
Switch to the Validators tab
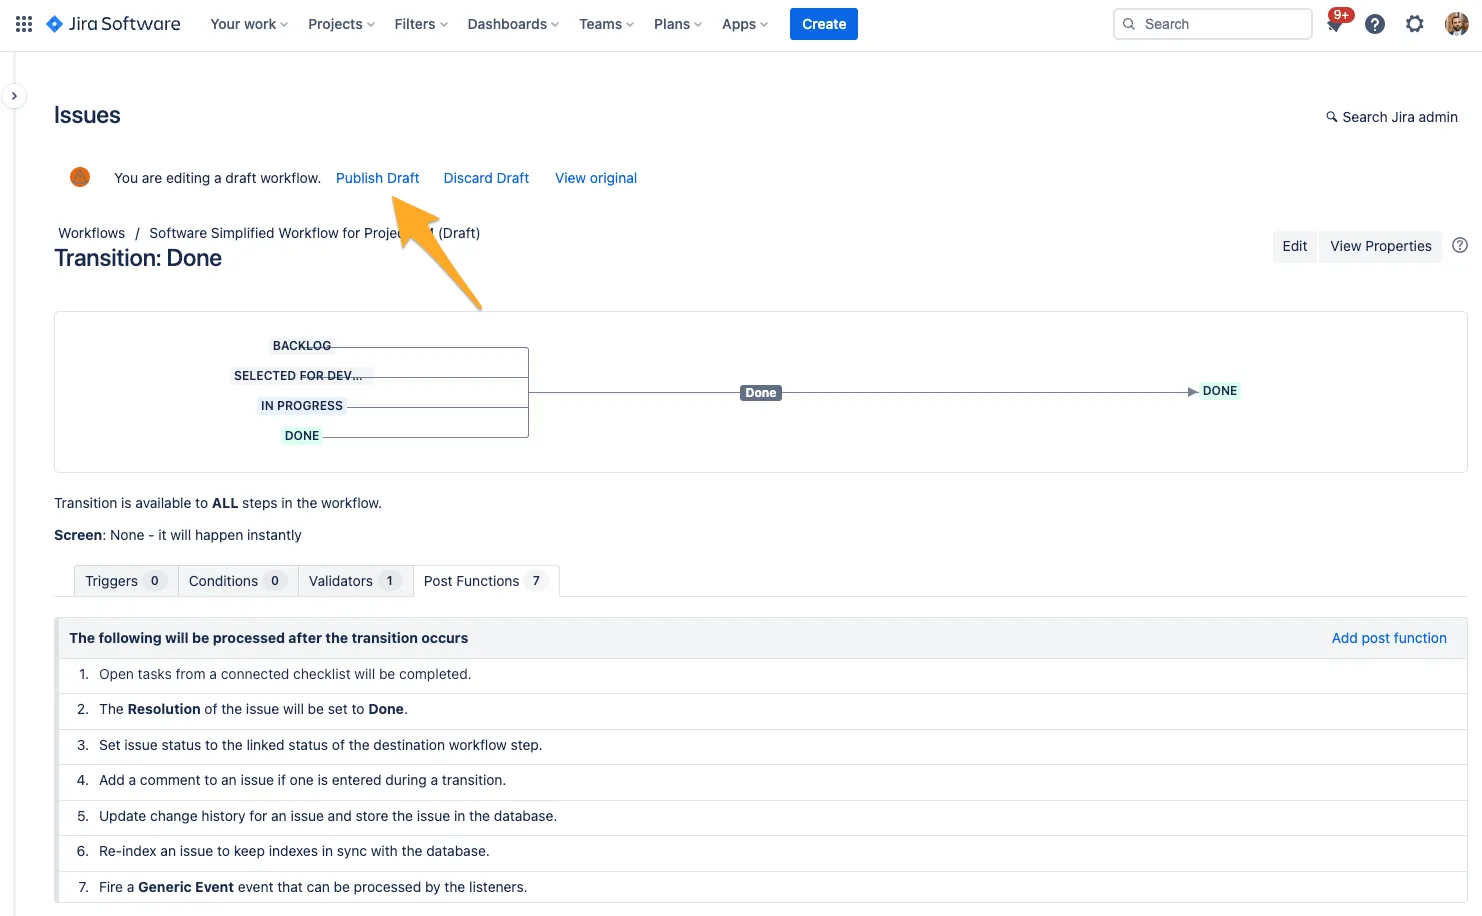tap(355, 581)
